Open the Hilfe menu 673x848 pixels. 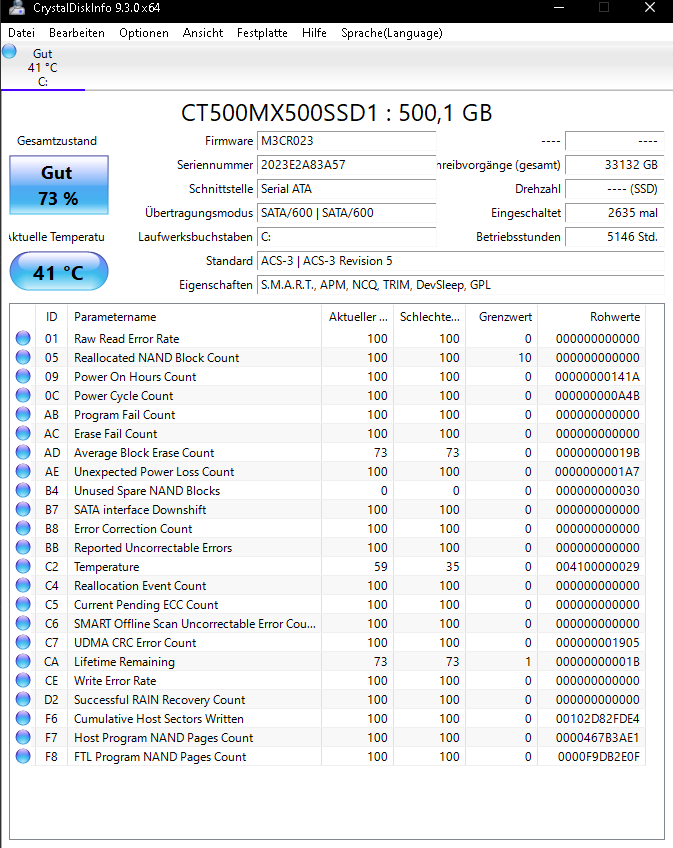314,33
